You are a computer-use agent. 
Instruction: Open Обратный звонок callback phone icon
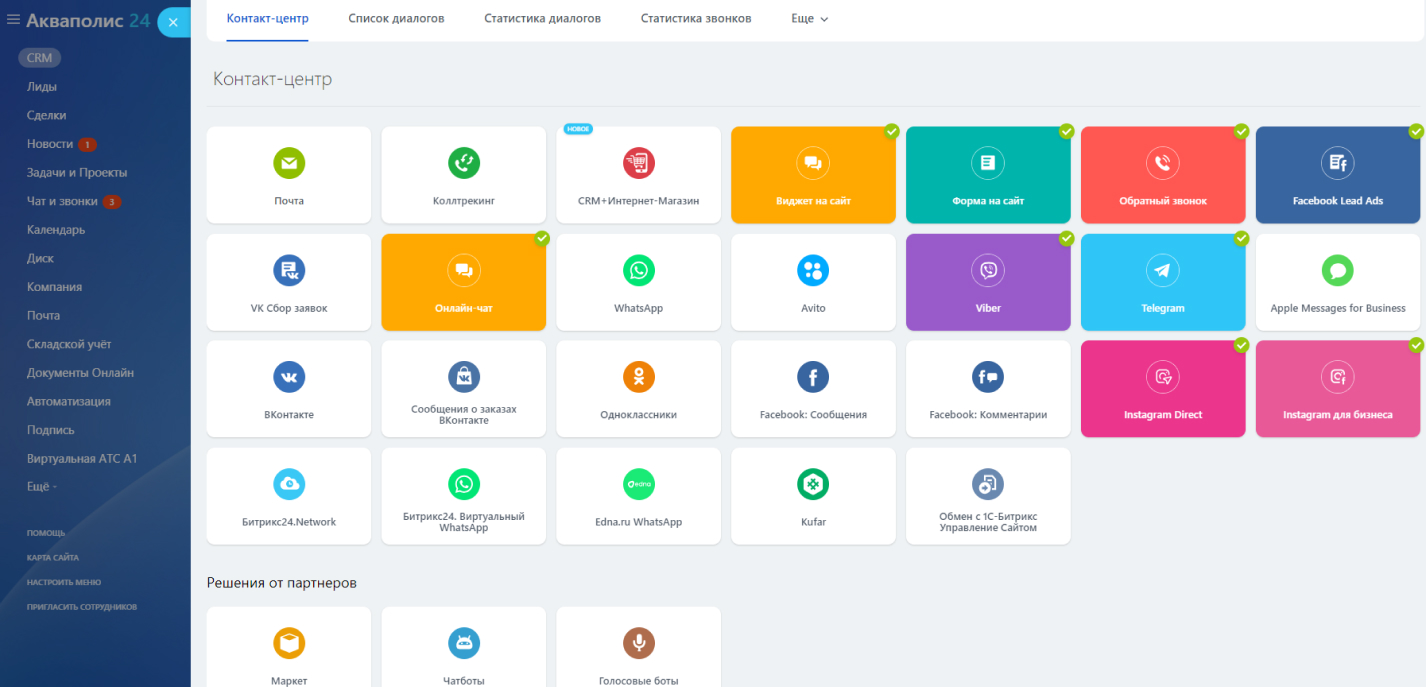click(1163, 162)
